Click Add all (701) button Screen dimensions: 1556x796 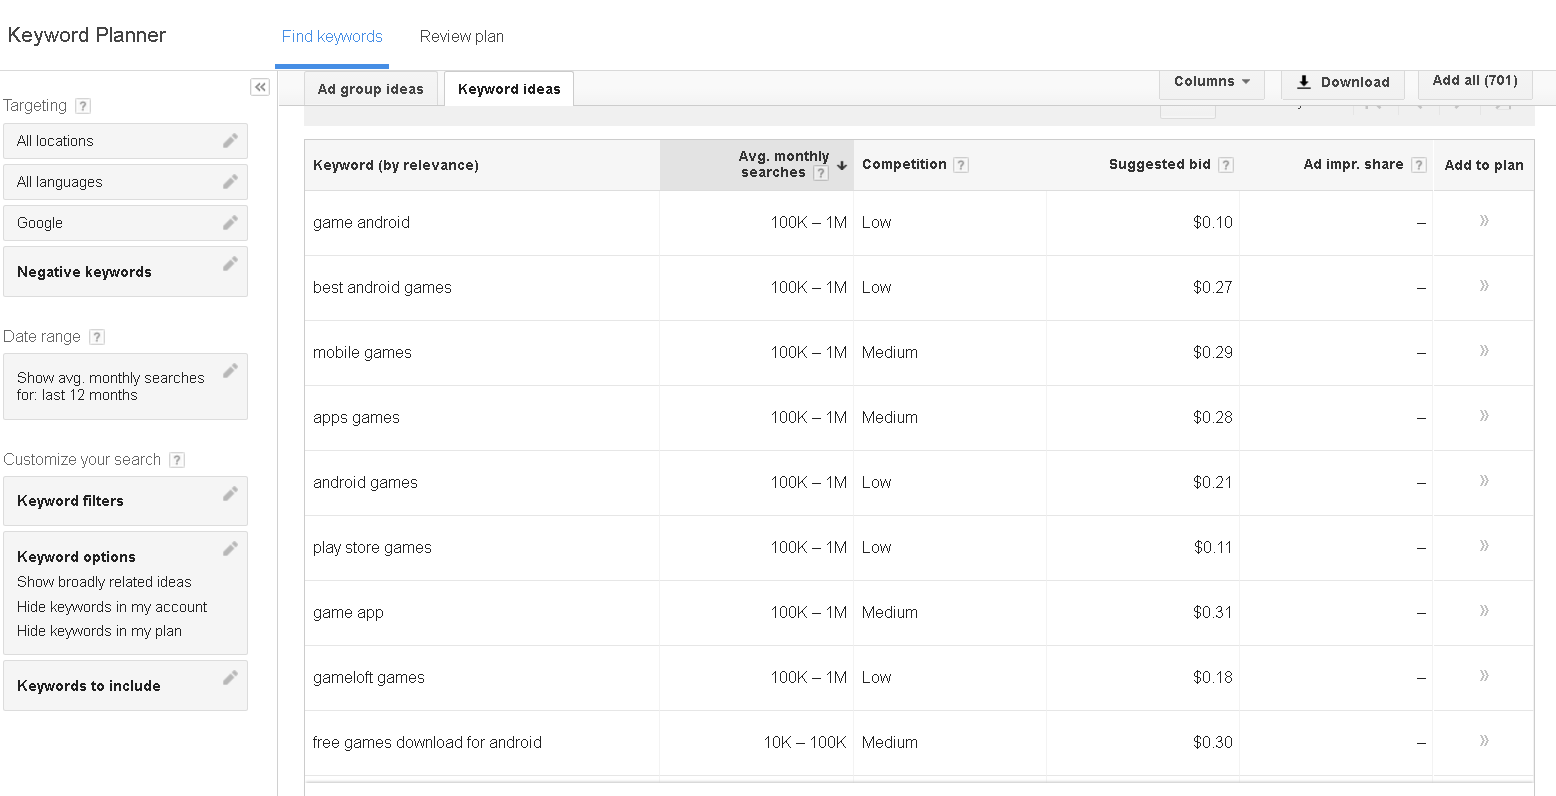point(1474,81)
